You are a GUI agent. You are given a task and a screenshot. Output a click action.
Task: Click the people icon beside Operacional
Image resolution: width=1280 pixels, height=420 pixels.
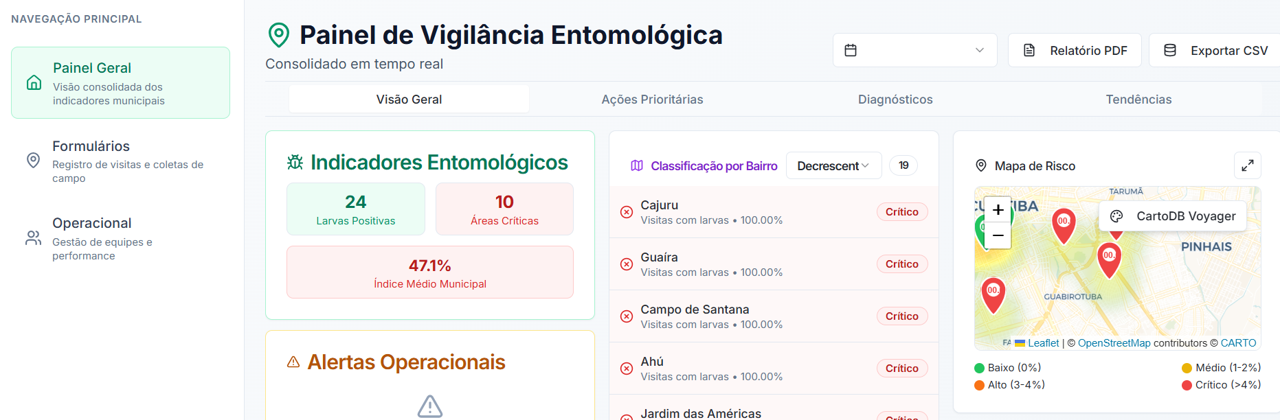33,238
